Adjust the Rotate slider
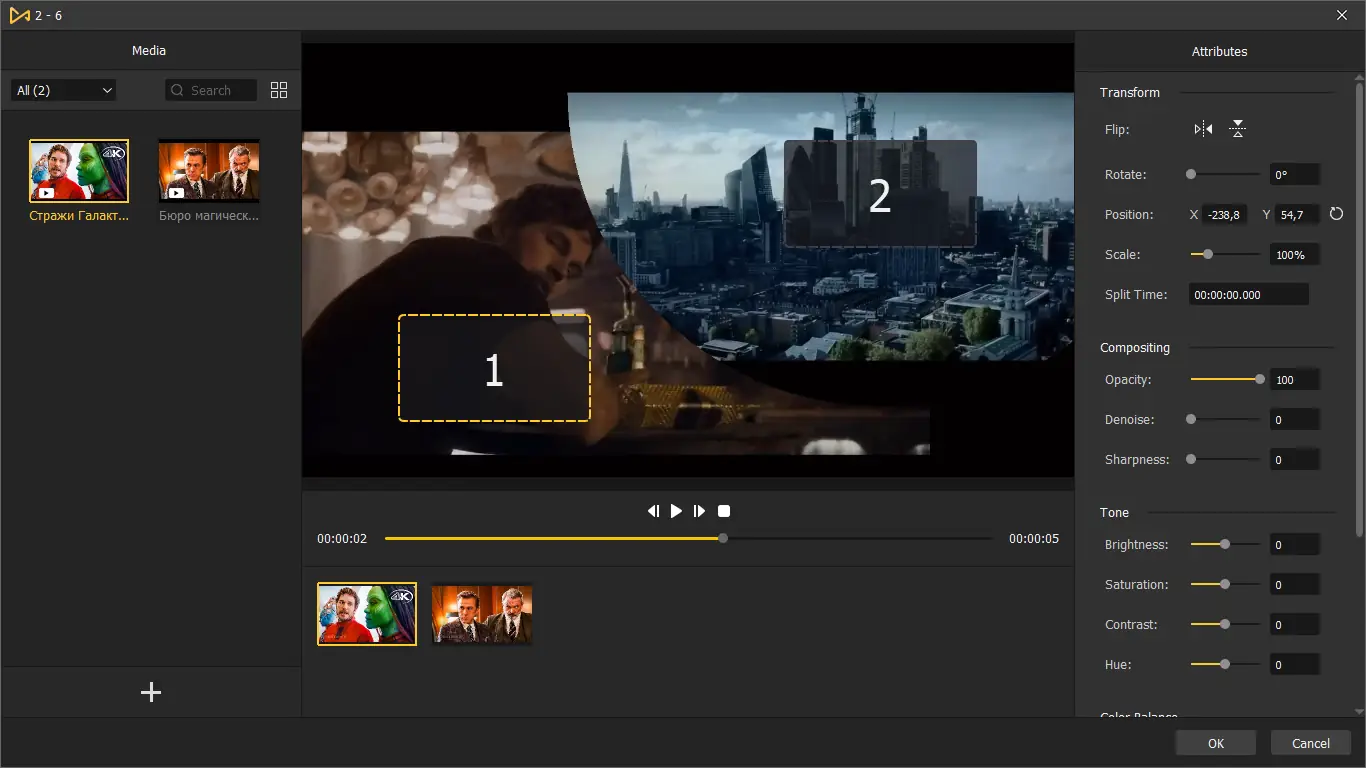The width and height of the screenshot is (1366, 768). click(1225, 174)
